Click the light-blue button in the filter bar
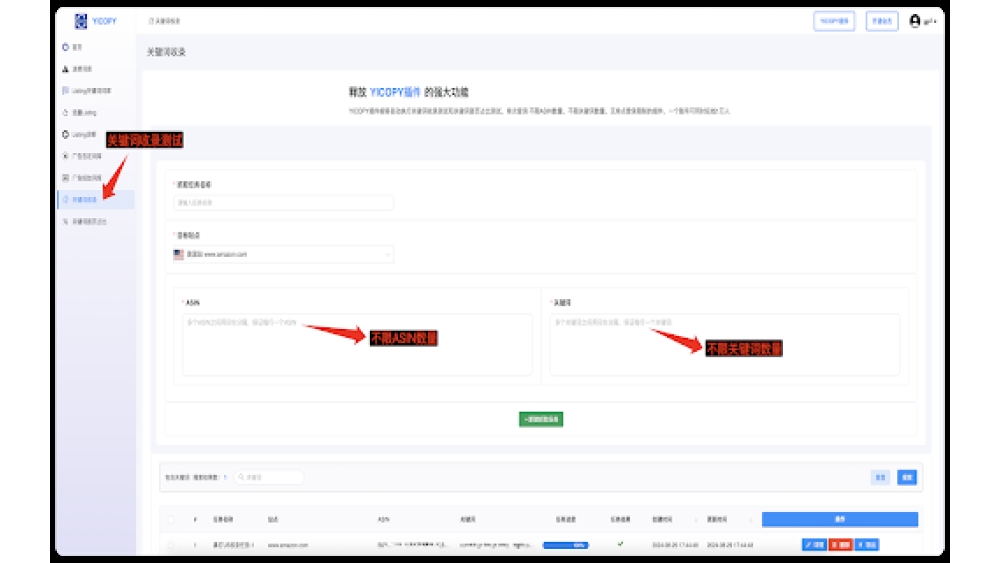The image size is (1000, 563). pyautogui.click(x=880, y=477)
